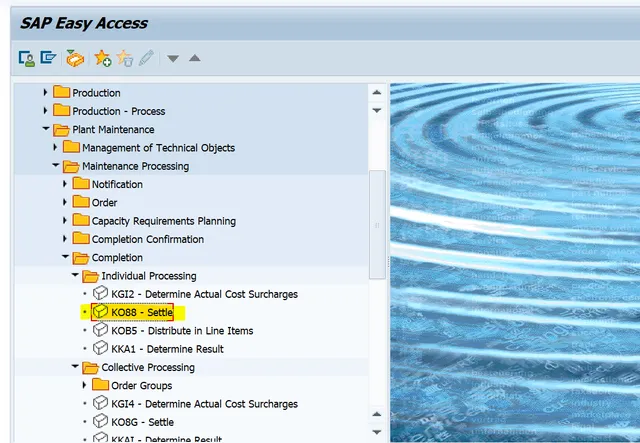Collapse the Maintenance Processing node arrow

(x=56, y=165)
